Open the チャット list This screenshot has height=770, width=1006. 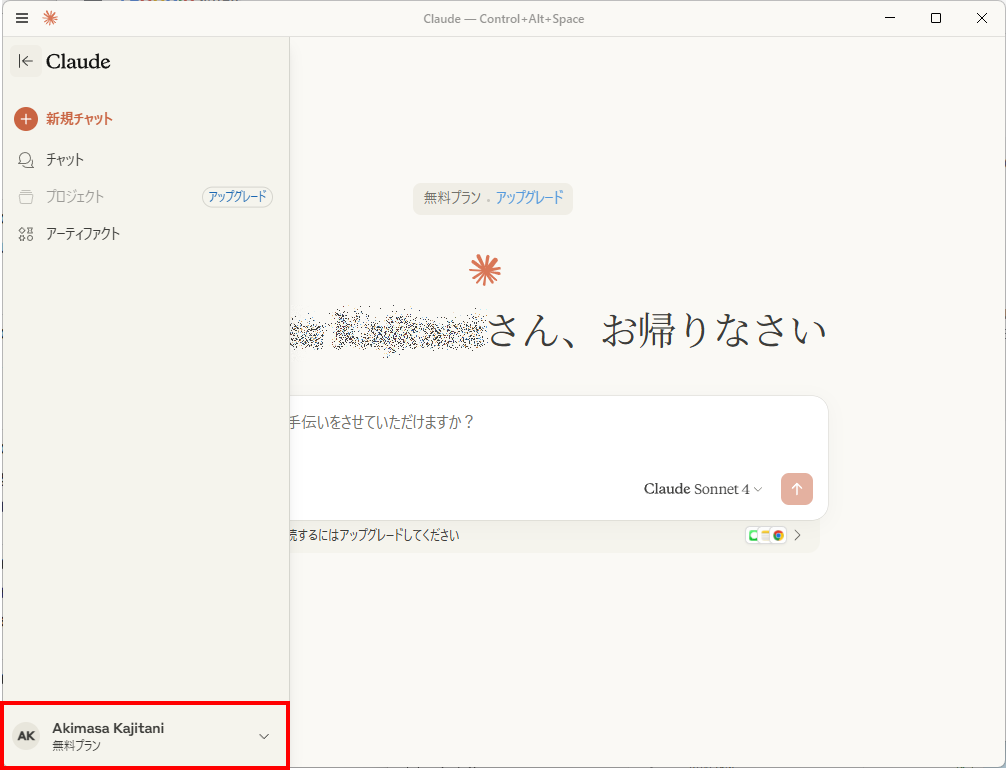click(65, 160)
